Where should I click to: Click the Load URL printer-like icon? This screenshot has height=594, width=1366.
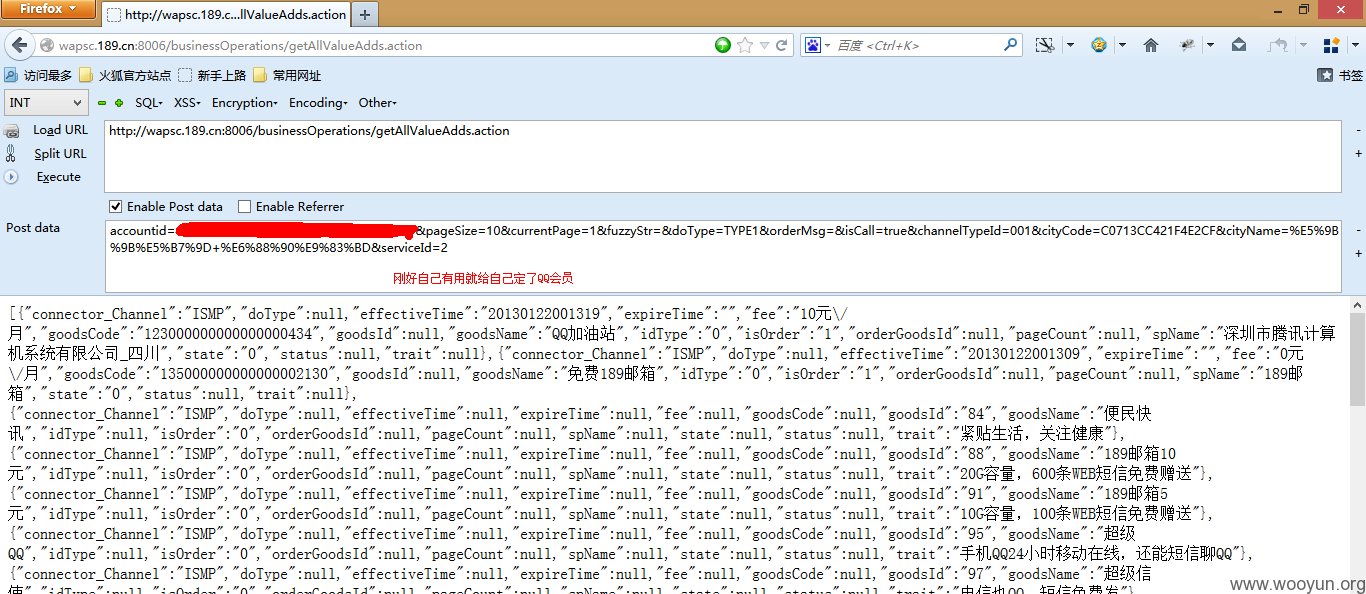point(12,130)
